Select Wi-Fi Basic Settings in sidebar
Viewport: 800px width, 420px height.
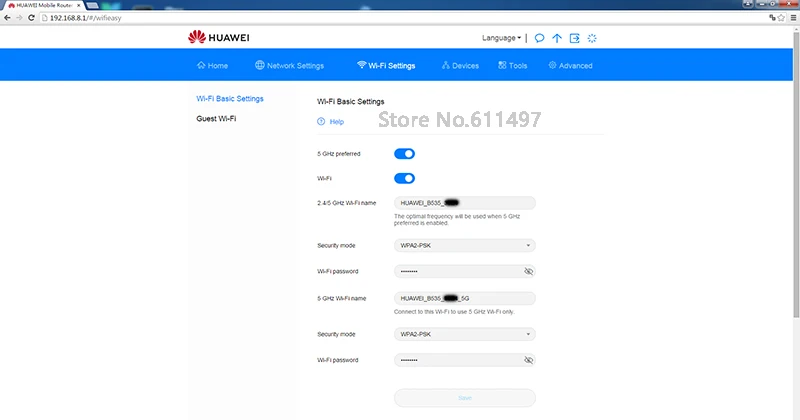pyautogui.click(x=230, y=98)
